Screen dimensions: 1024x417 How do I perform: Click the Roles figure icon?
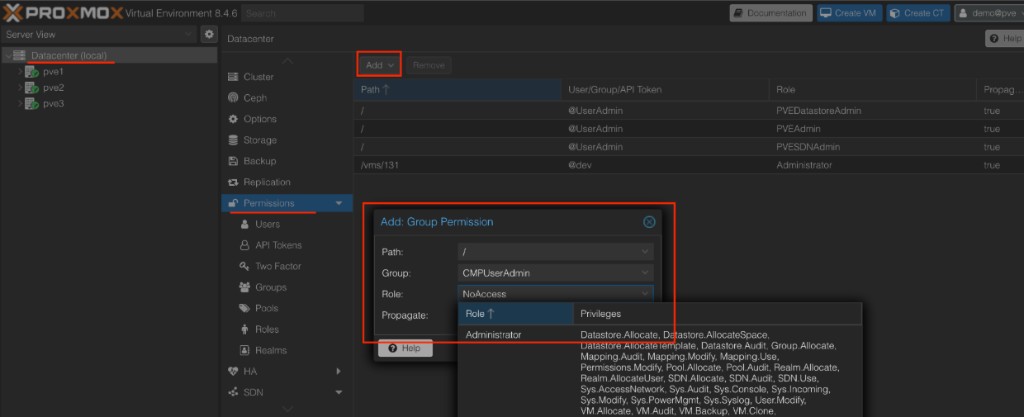coord(245,330)
